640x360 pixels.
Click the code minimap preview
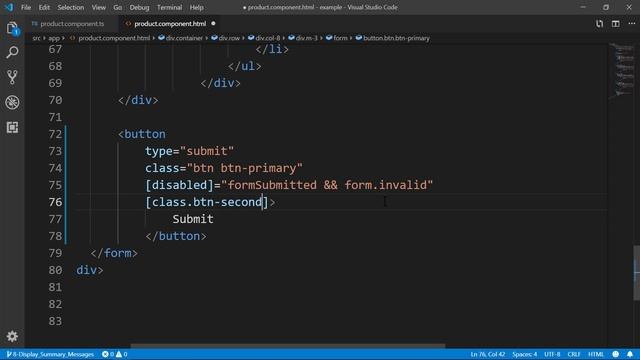tap(621, 70)
